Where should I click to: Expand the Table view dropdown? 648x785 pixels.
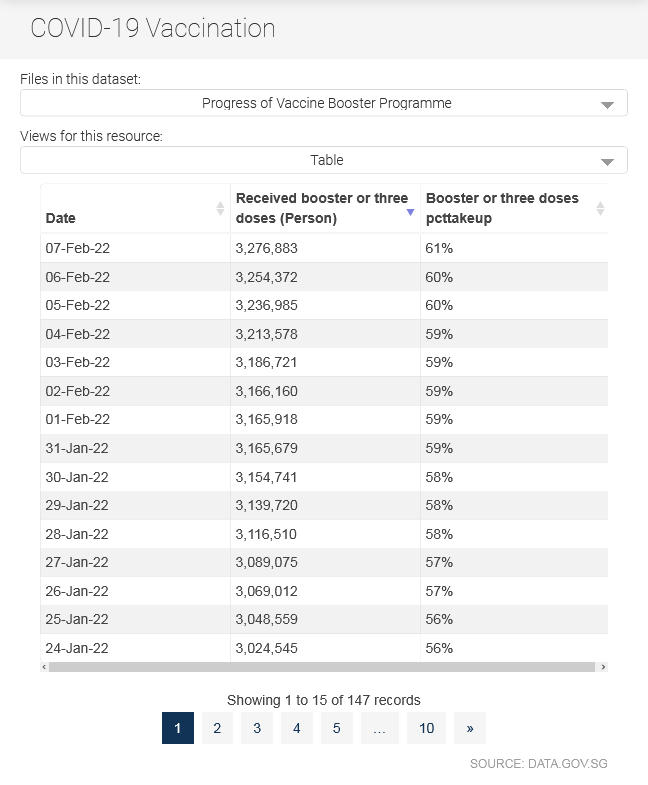click(323, 160)
